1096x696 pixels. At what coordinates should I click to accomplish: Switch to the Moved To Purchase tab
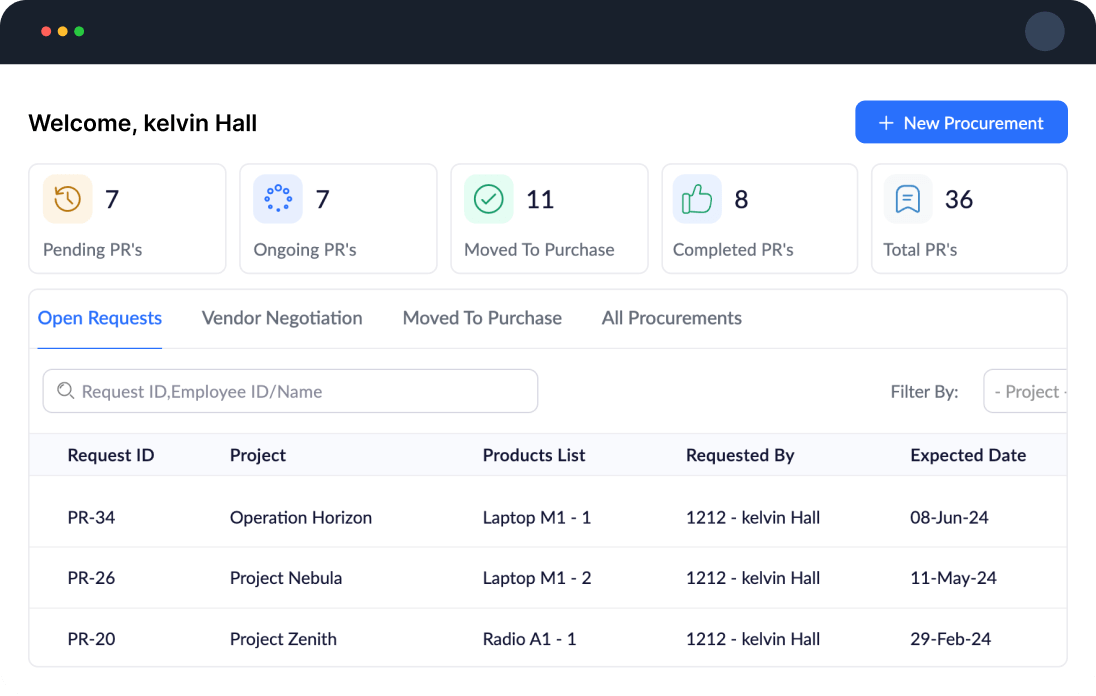pos(482,317)
